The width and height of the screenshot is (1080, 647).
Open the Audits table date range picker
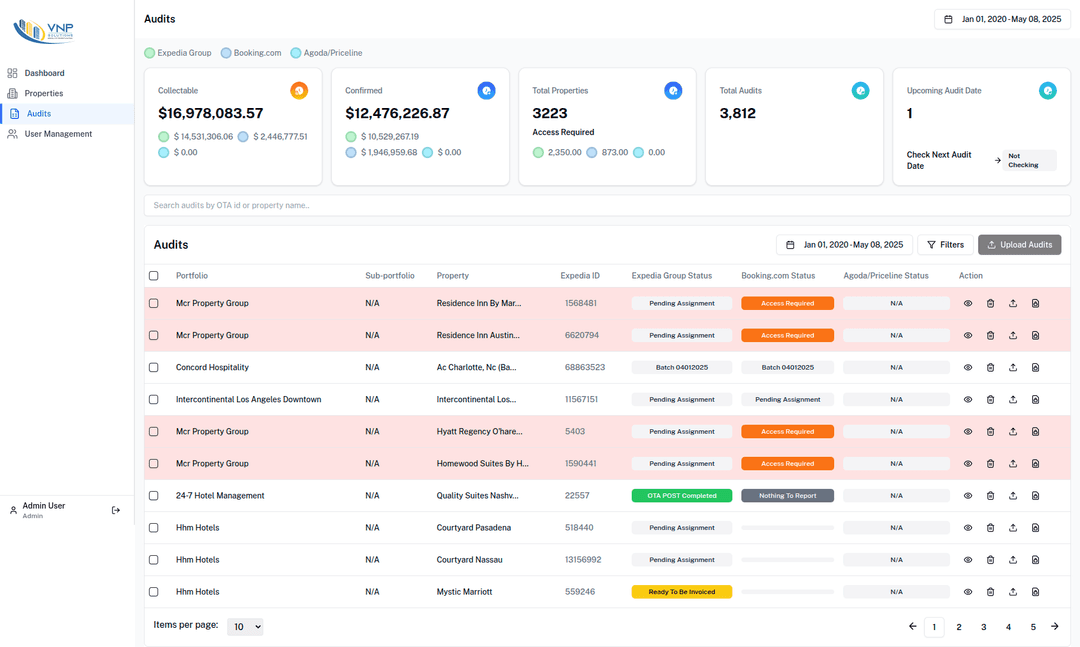pos(844,245)
